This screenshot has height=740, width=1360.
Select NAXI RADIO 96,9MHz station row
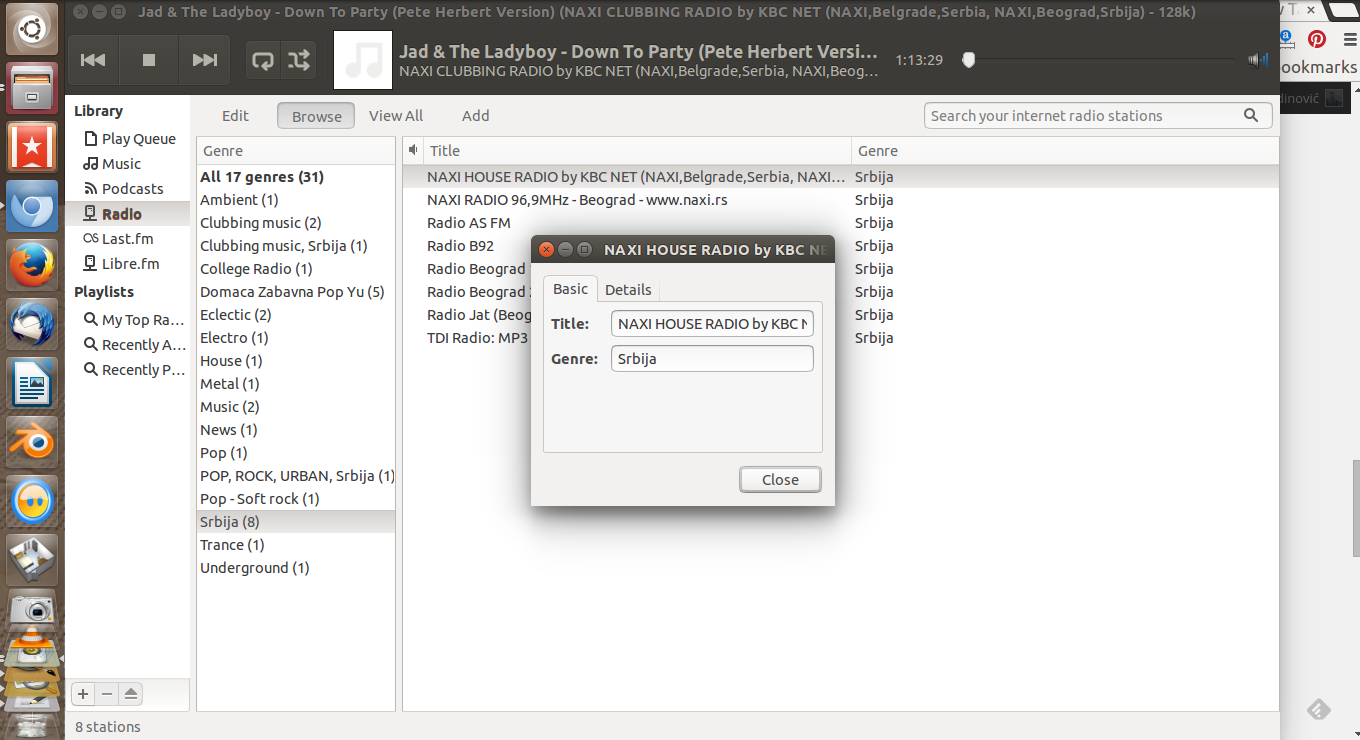coord(840,200)
